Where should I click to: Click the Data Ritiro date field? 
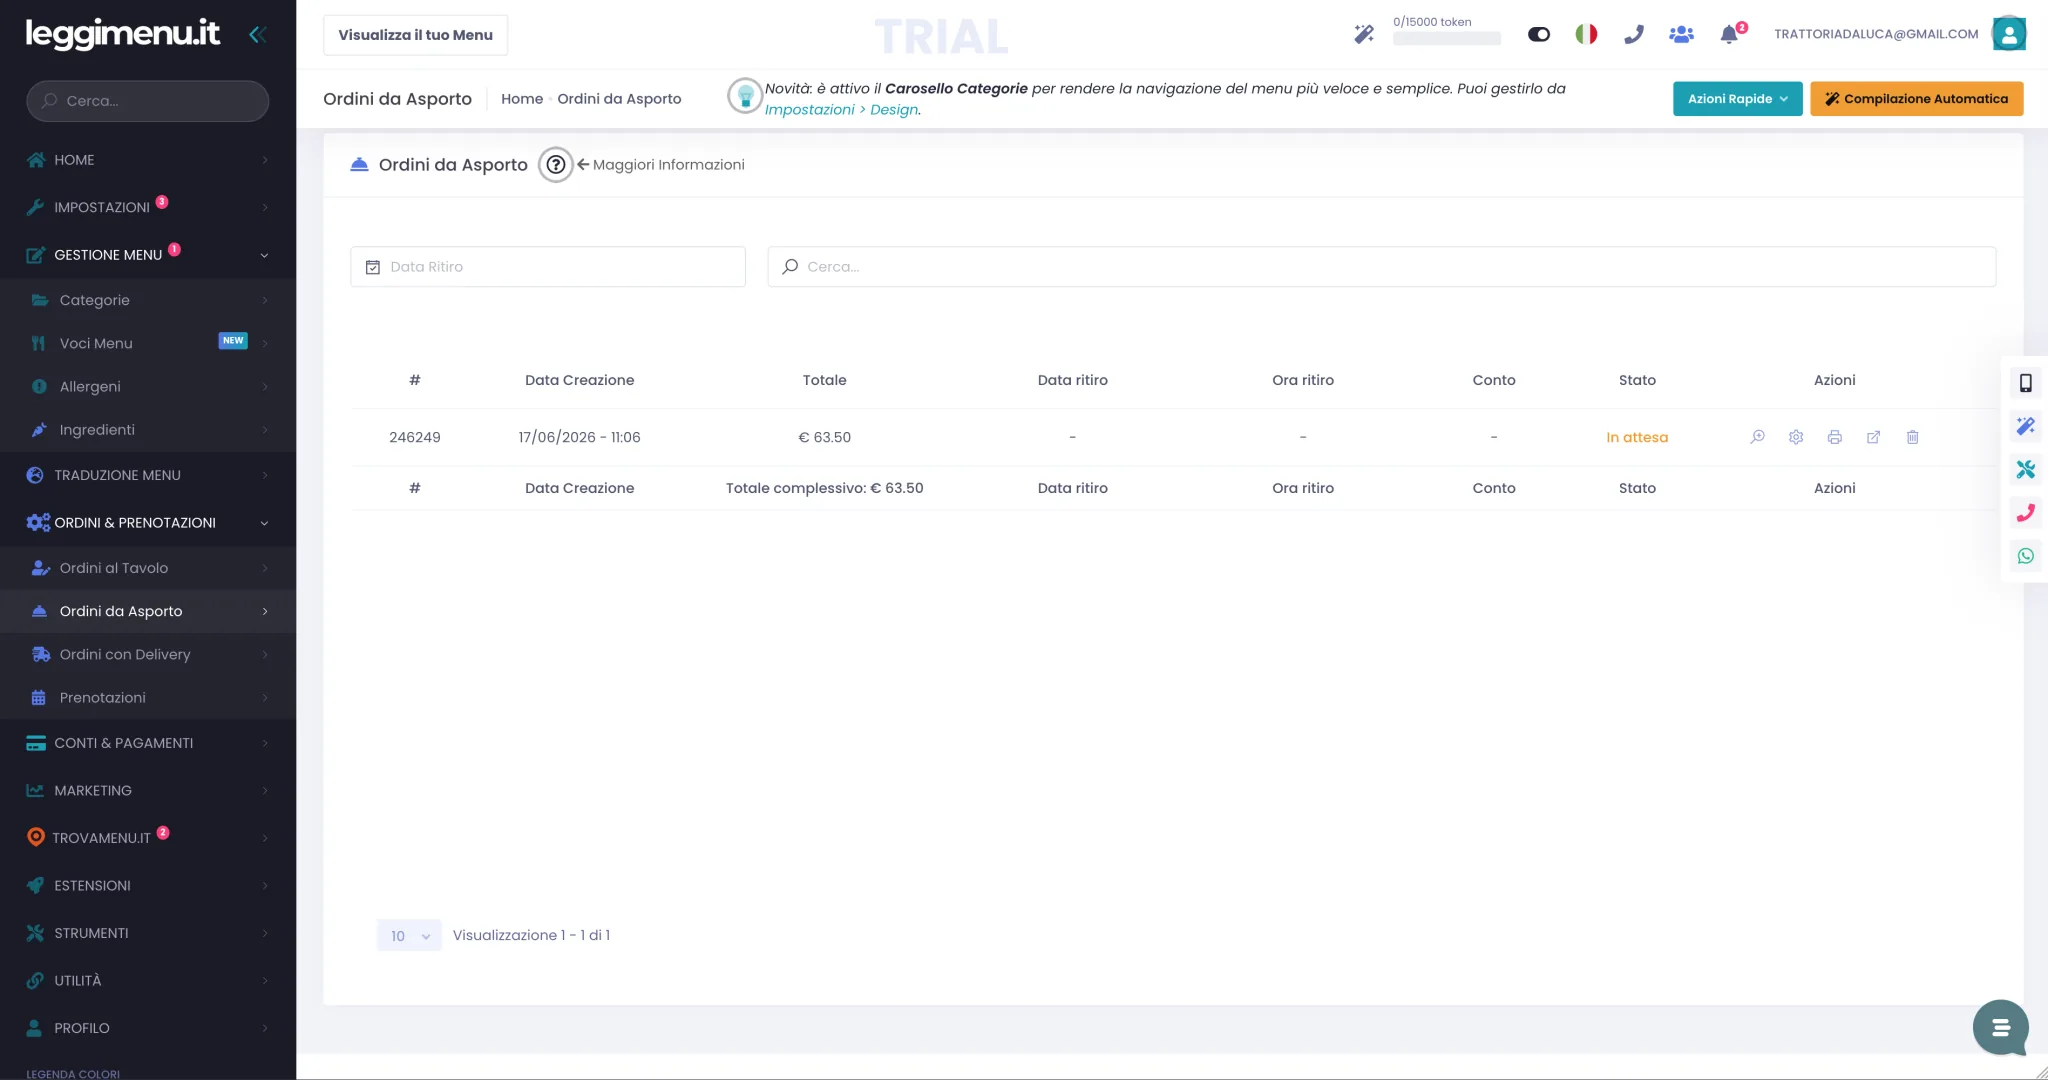548,267
